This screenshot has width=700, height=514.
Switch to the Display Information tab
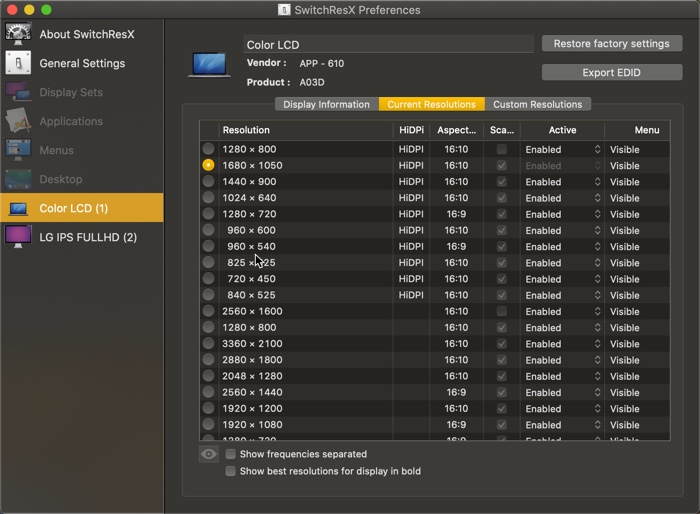[x=326, y=104]
